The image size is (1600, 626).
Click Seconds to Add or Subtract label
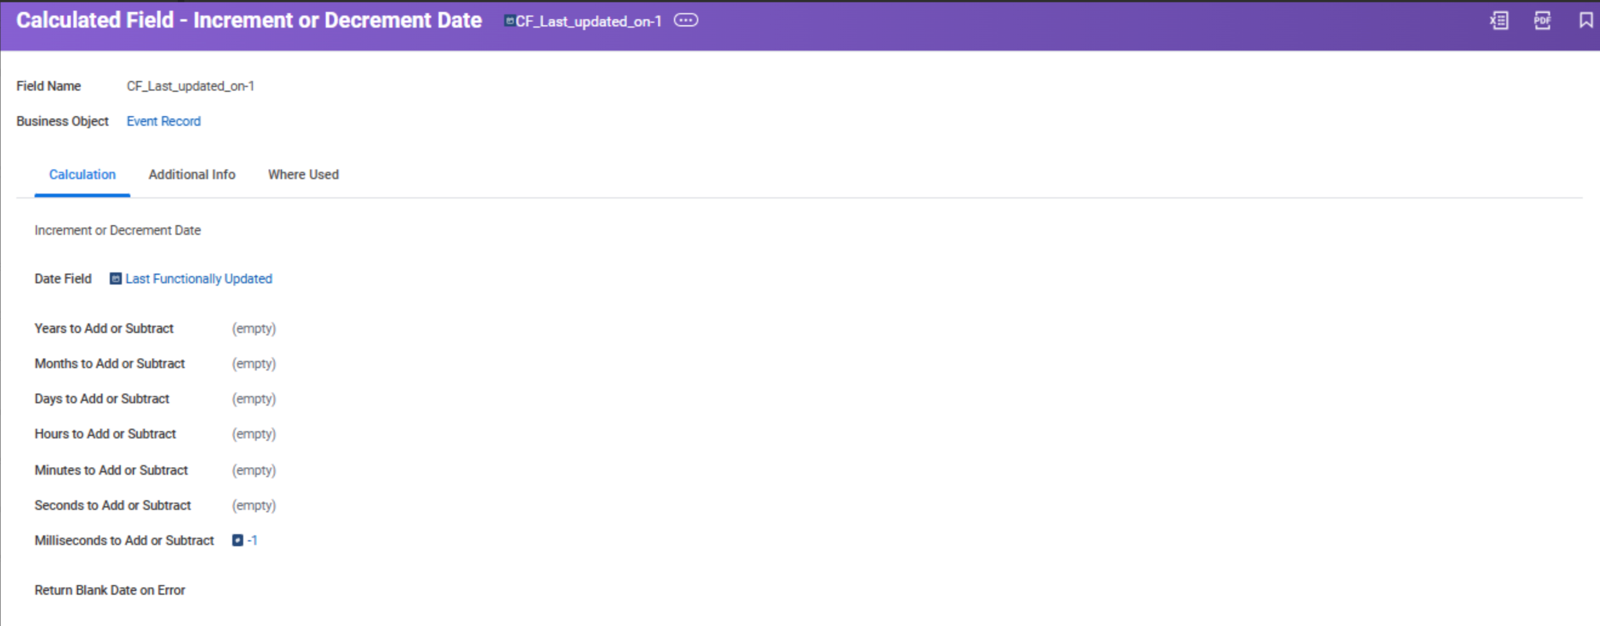pos(113,505)
